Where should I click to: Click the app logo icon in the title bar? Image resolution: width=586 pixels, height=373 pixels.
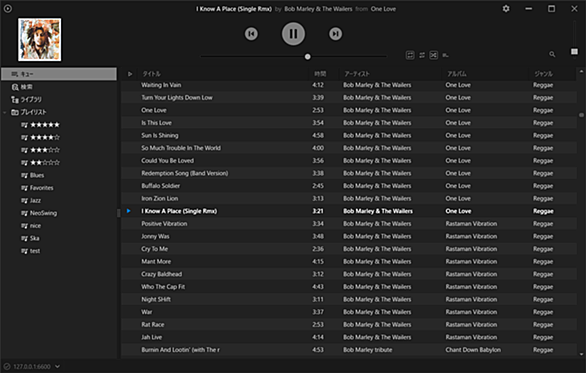coord(7,9)
